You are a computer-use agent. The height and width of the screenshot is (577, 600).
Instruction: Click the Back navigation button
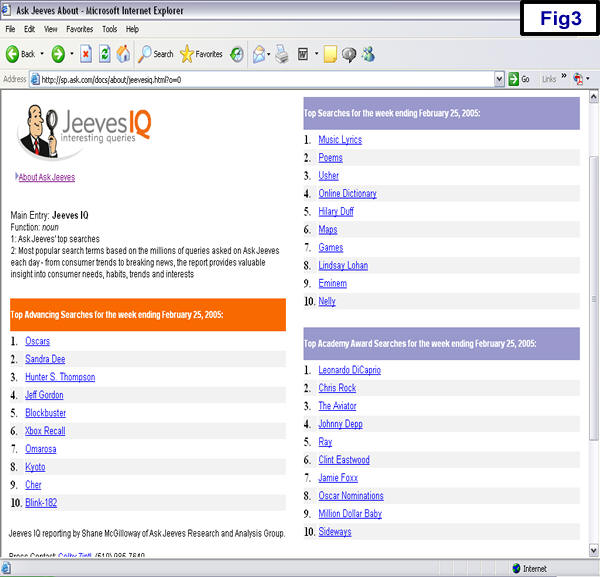(x=20, y=54)
